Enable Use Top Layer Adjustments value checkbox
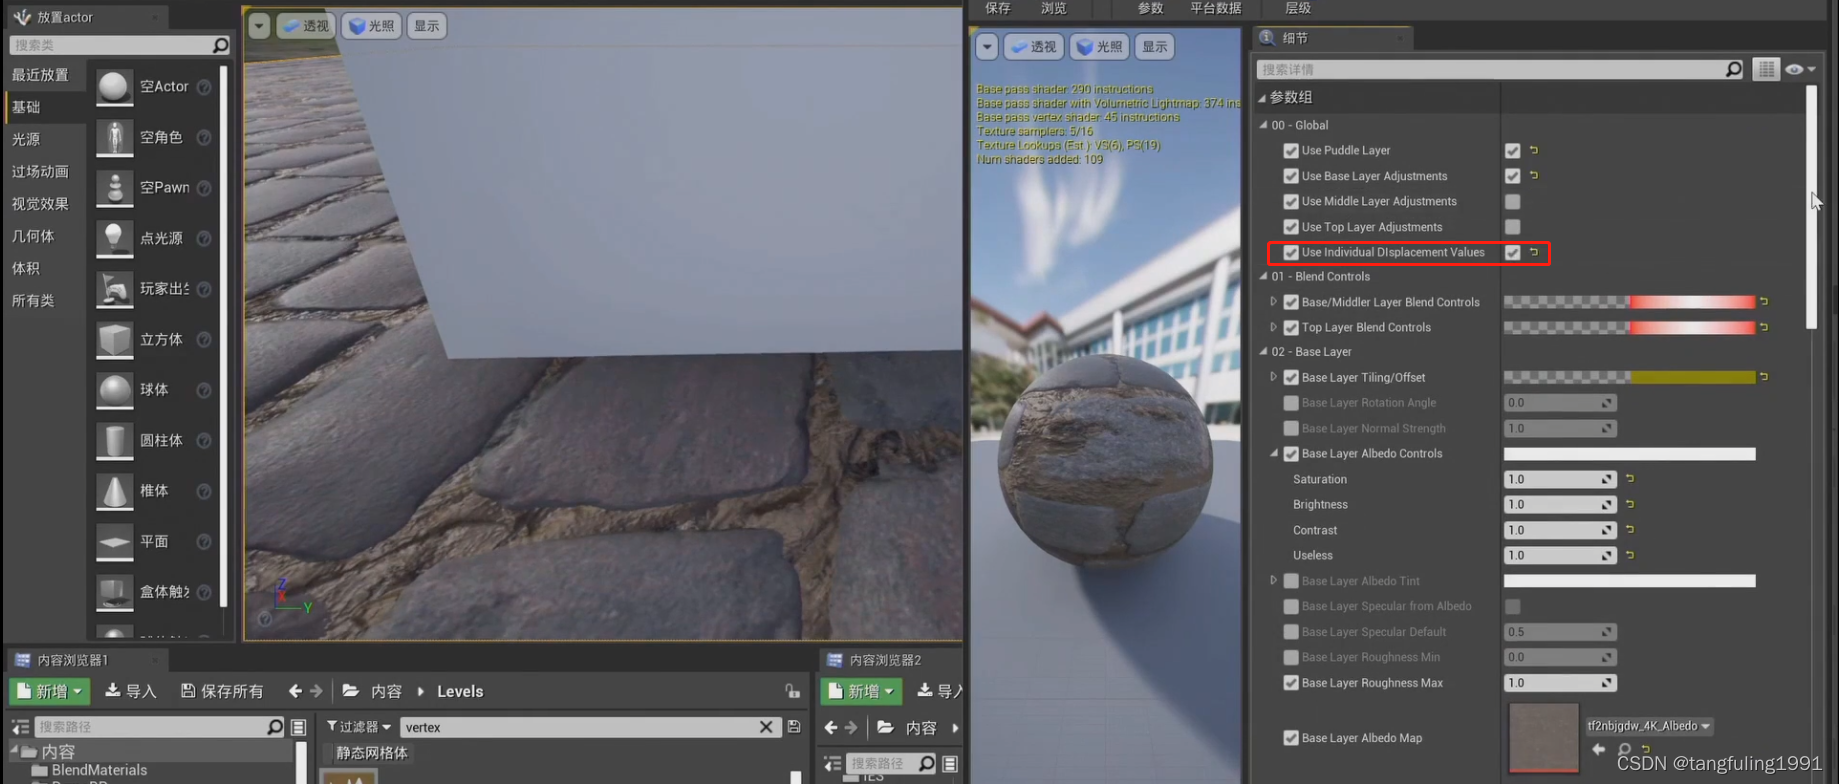Screen dimensions: 1839x784 (1513, 227)
